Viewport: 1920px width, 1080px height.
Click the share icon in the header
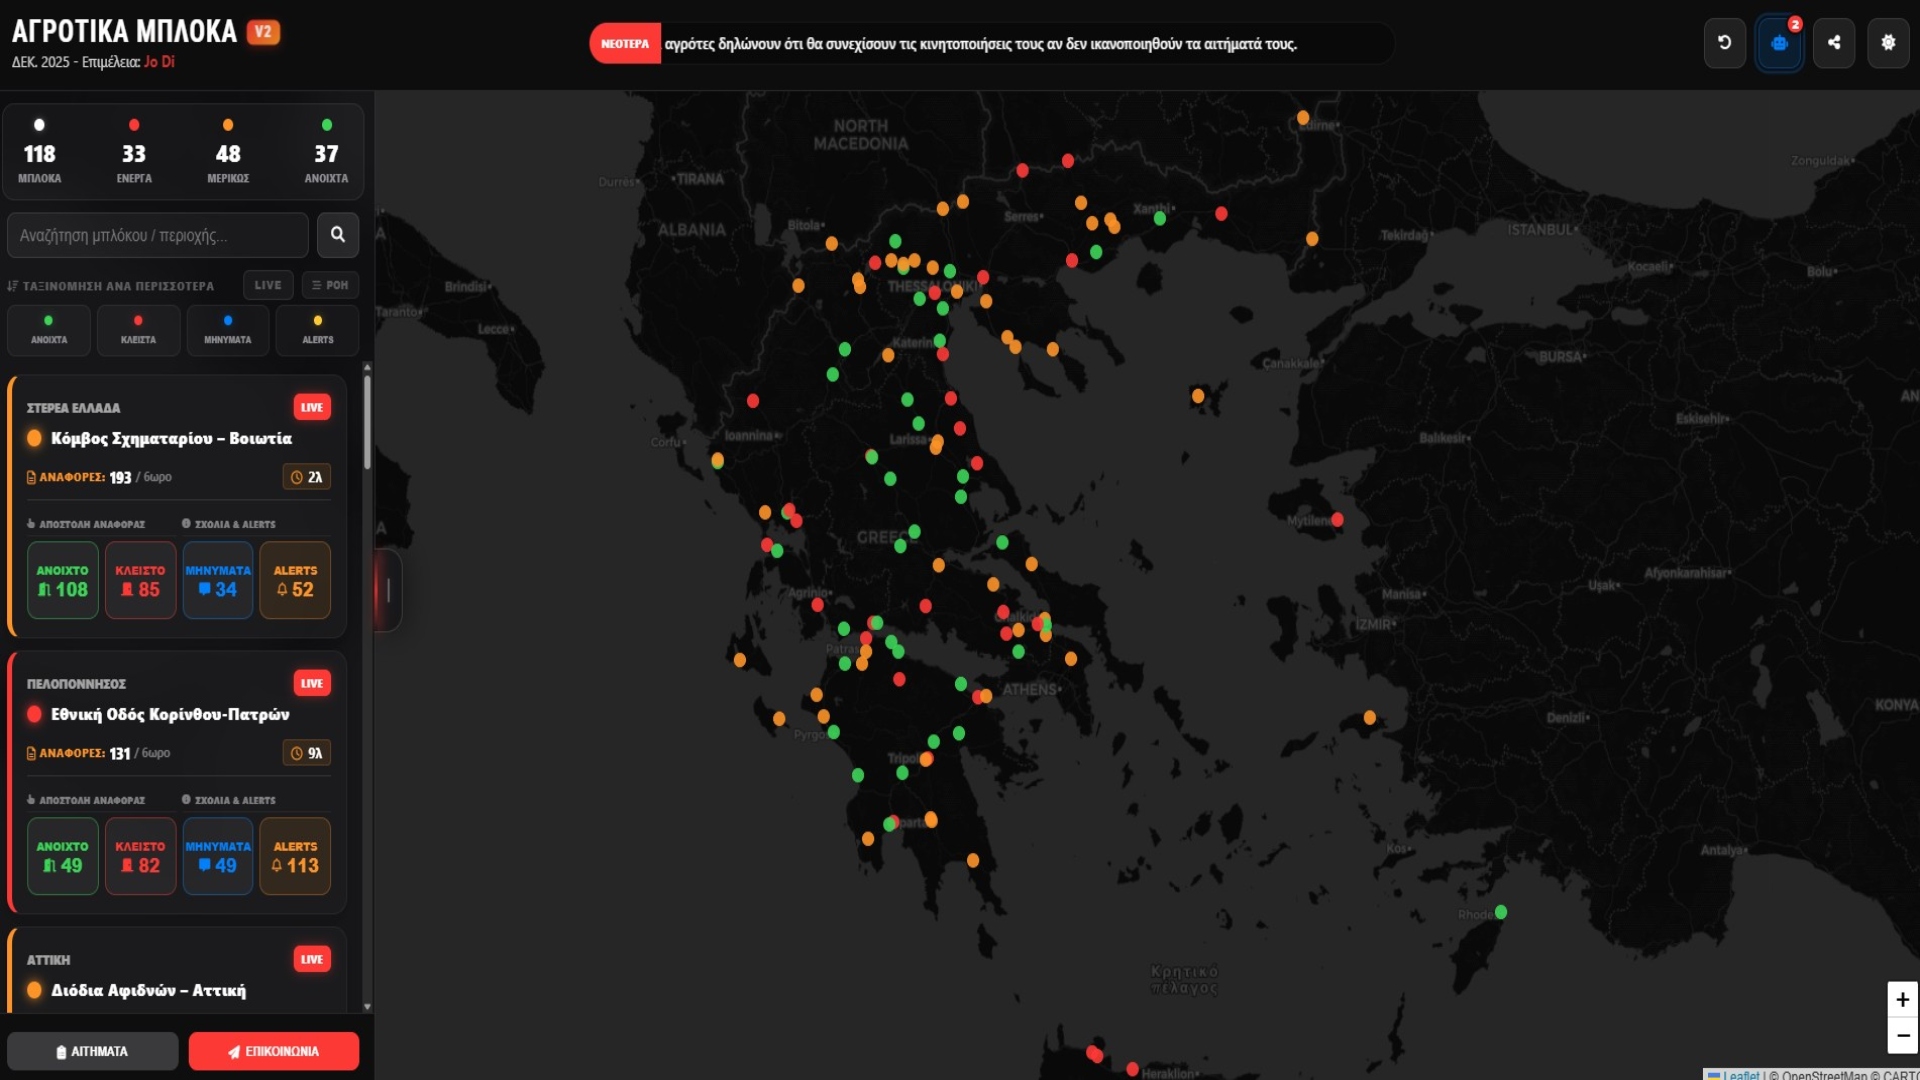1833,43
